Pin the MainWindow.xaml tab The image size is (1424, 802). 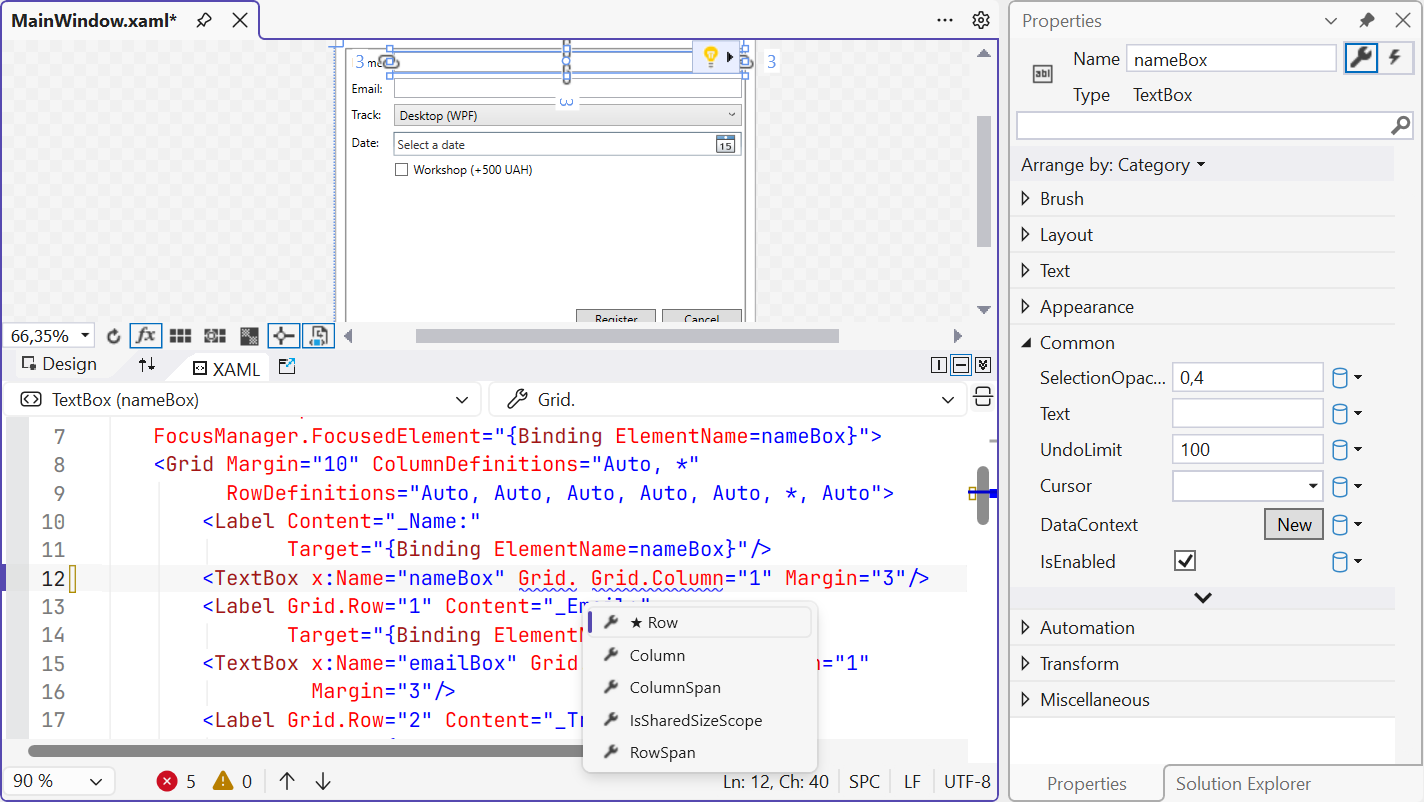click(x=204, y=20)
